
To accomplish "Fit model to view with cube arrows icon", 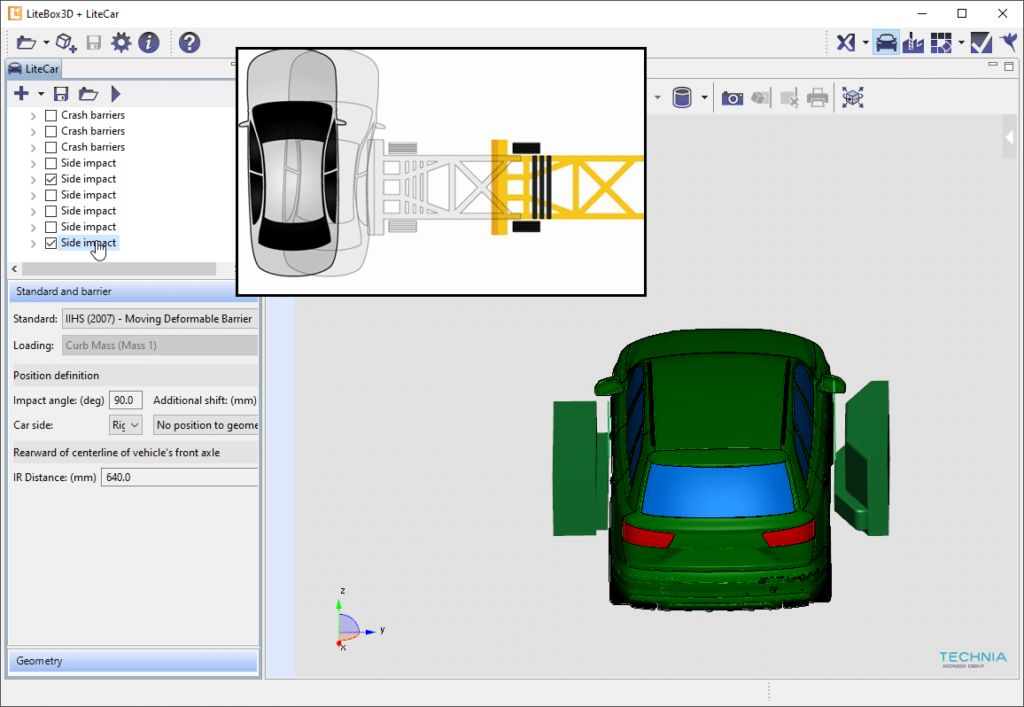I will point(852,98).
